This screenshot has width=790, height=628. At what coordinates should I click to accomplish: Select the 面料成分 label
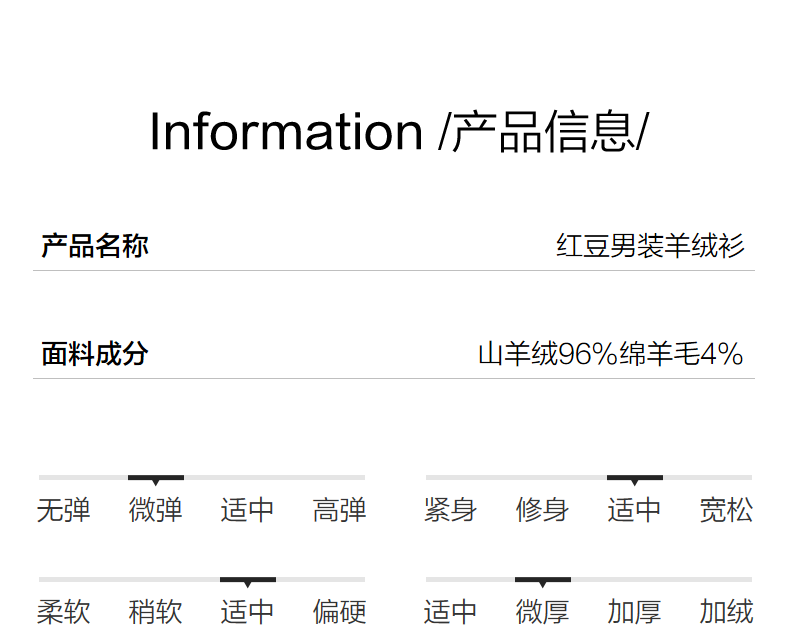[95, 354]
